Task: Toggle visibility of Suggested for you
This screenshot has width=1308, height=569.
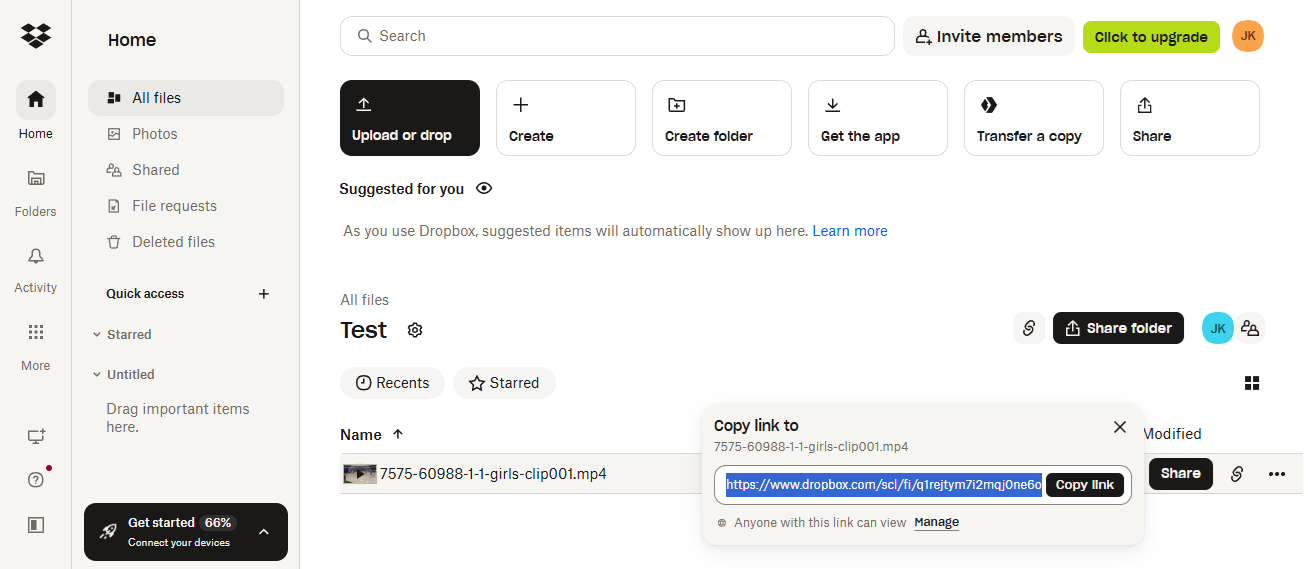Action: 484,189
